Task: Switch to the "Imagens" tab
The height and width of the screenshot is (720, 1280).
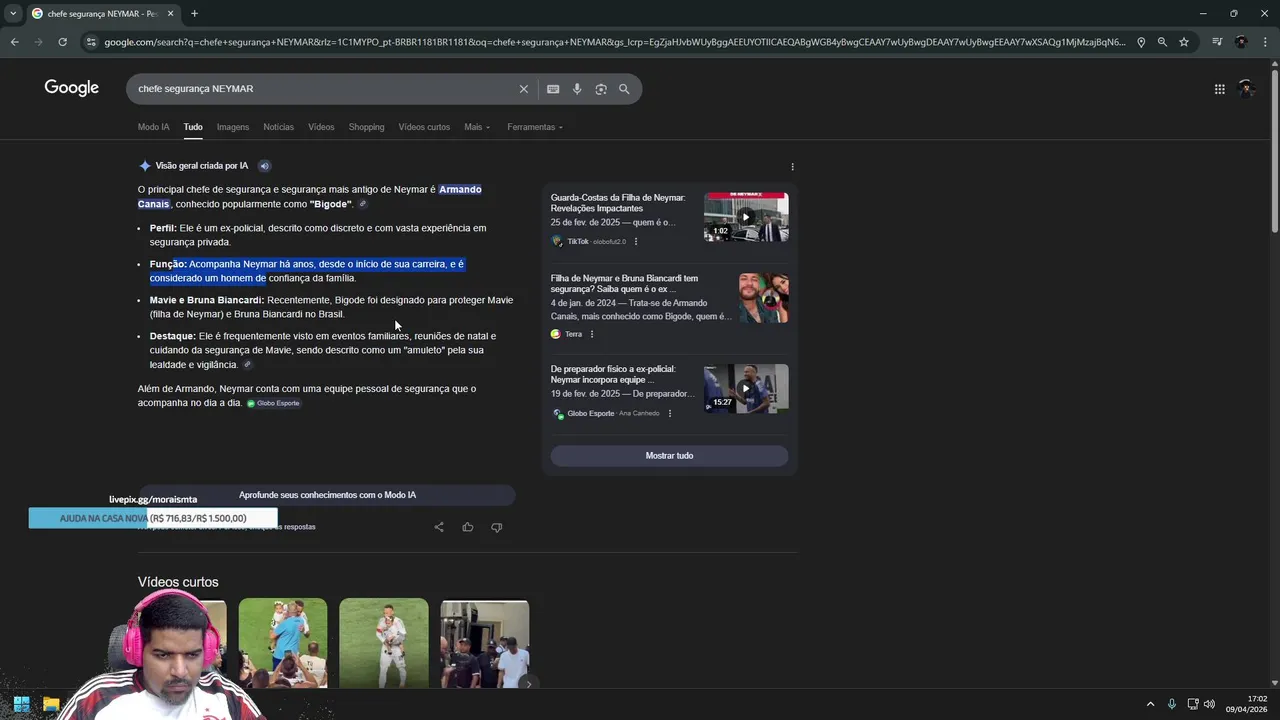Action: pos(233,127)
